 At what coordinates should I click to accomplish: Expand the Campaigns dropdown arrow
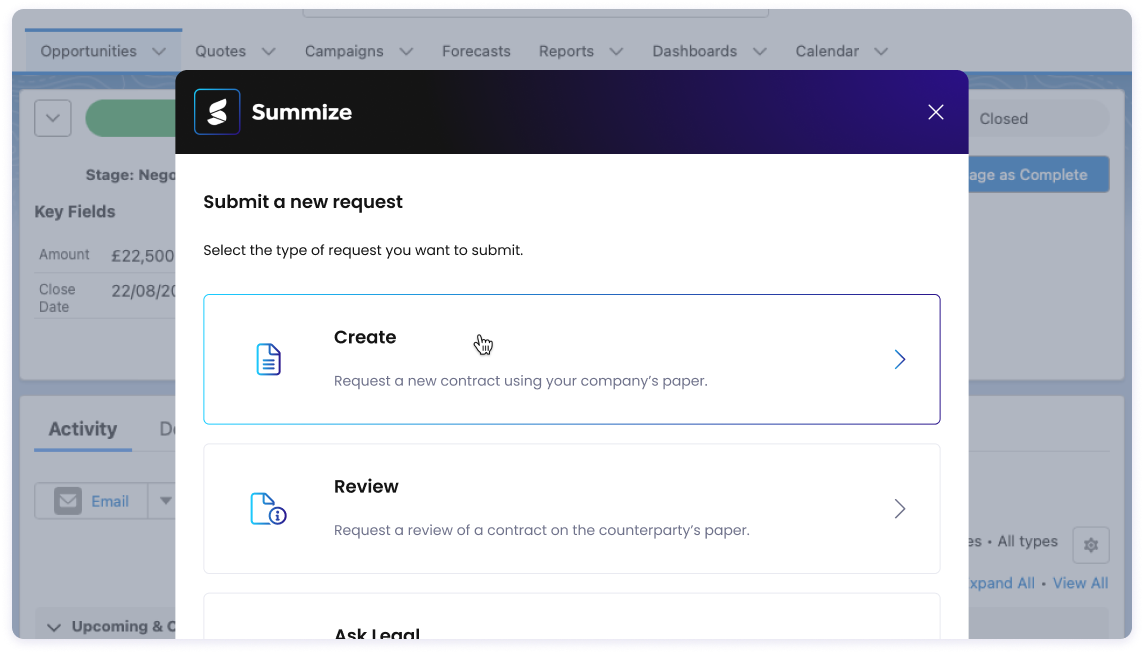click(406, 51)
